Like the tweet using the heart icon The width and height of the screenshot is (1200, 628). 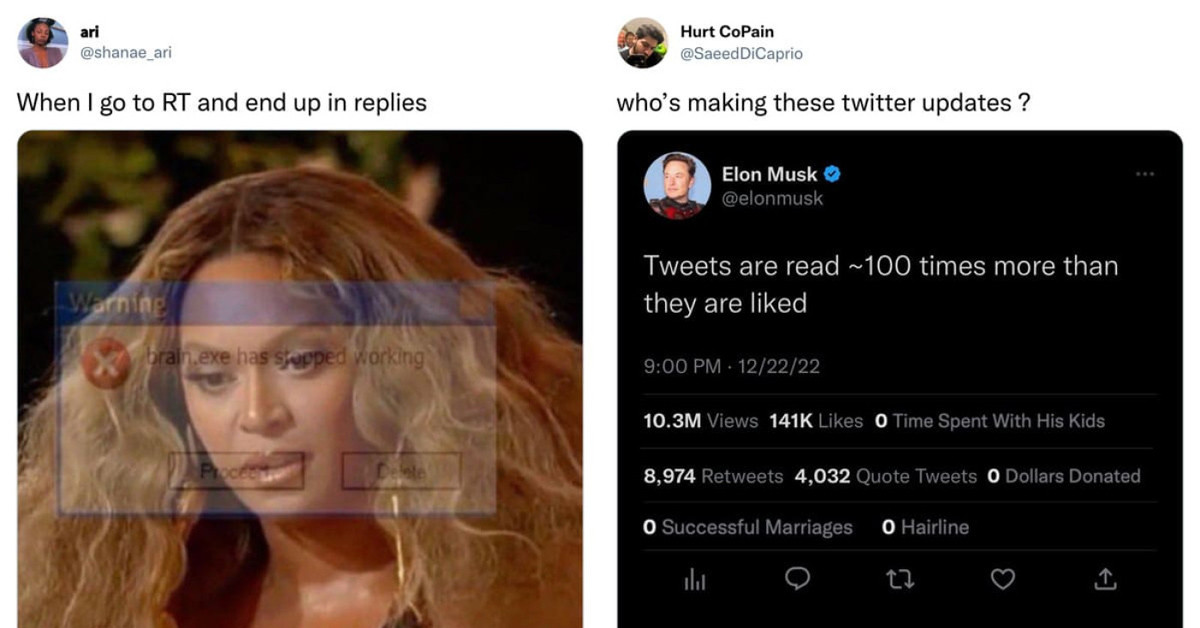(1003, 580)
